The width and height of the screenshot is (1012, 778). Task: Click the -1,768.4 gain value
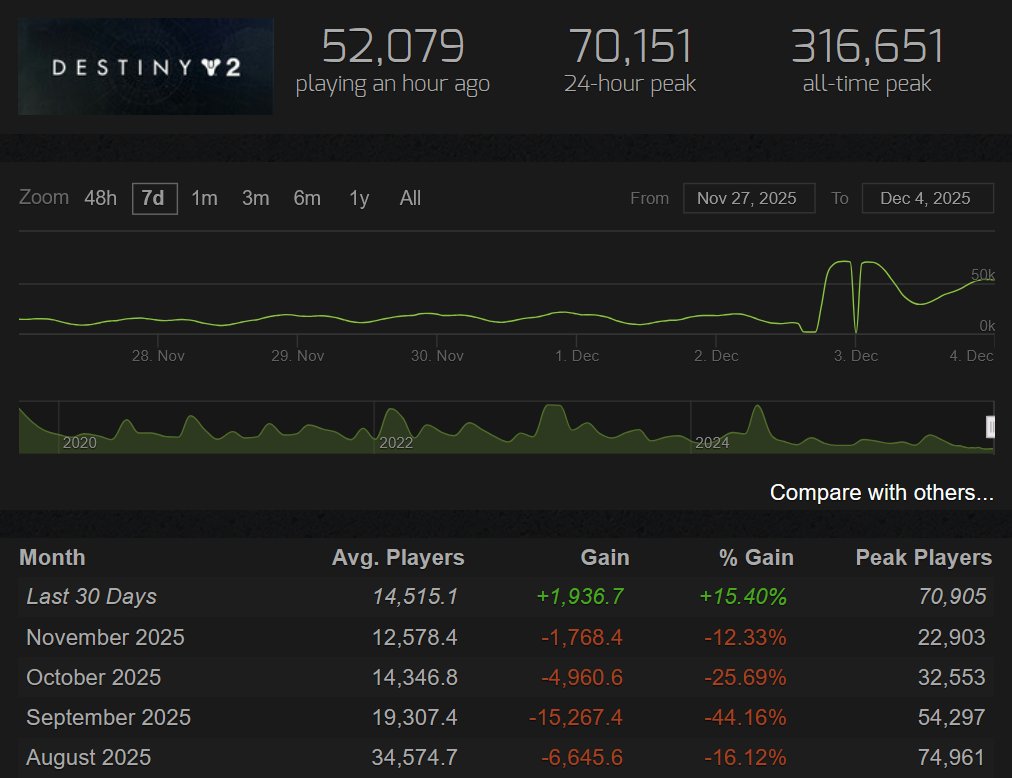(x=582, y=638)
